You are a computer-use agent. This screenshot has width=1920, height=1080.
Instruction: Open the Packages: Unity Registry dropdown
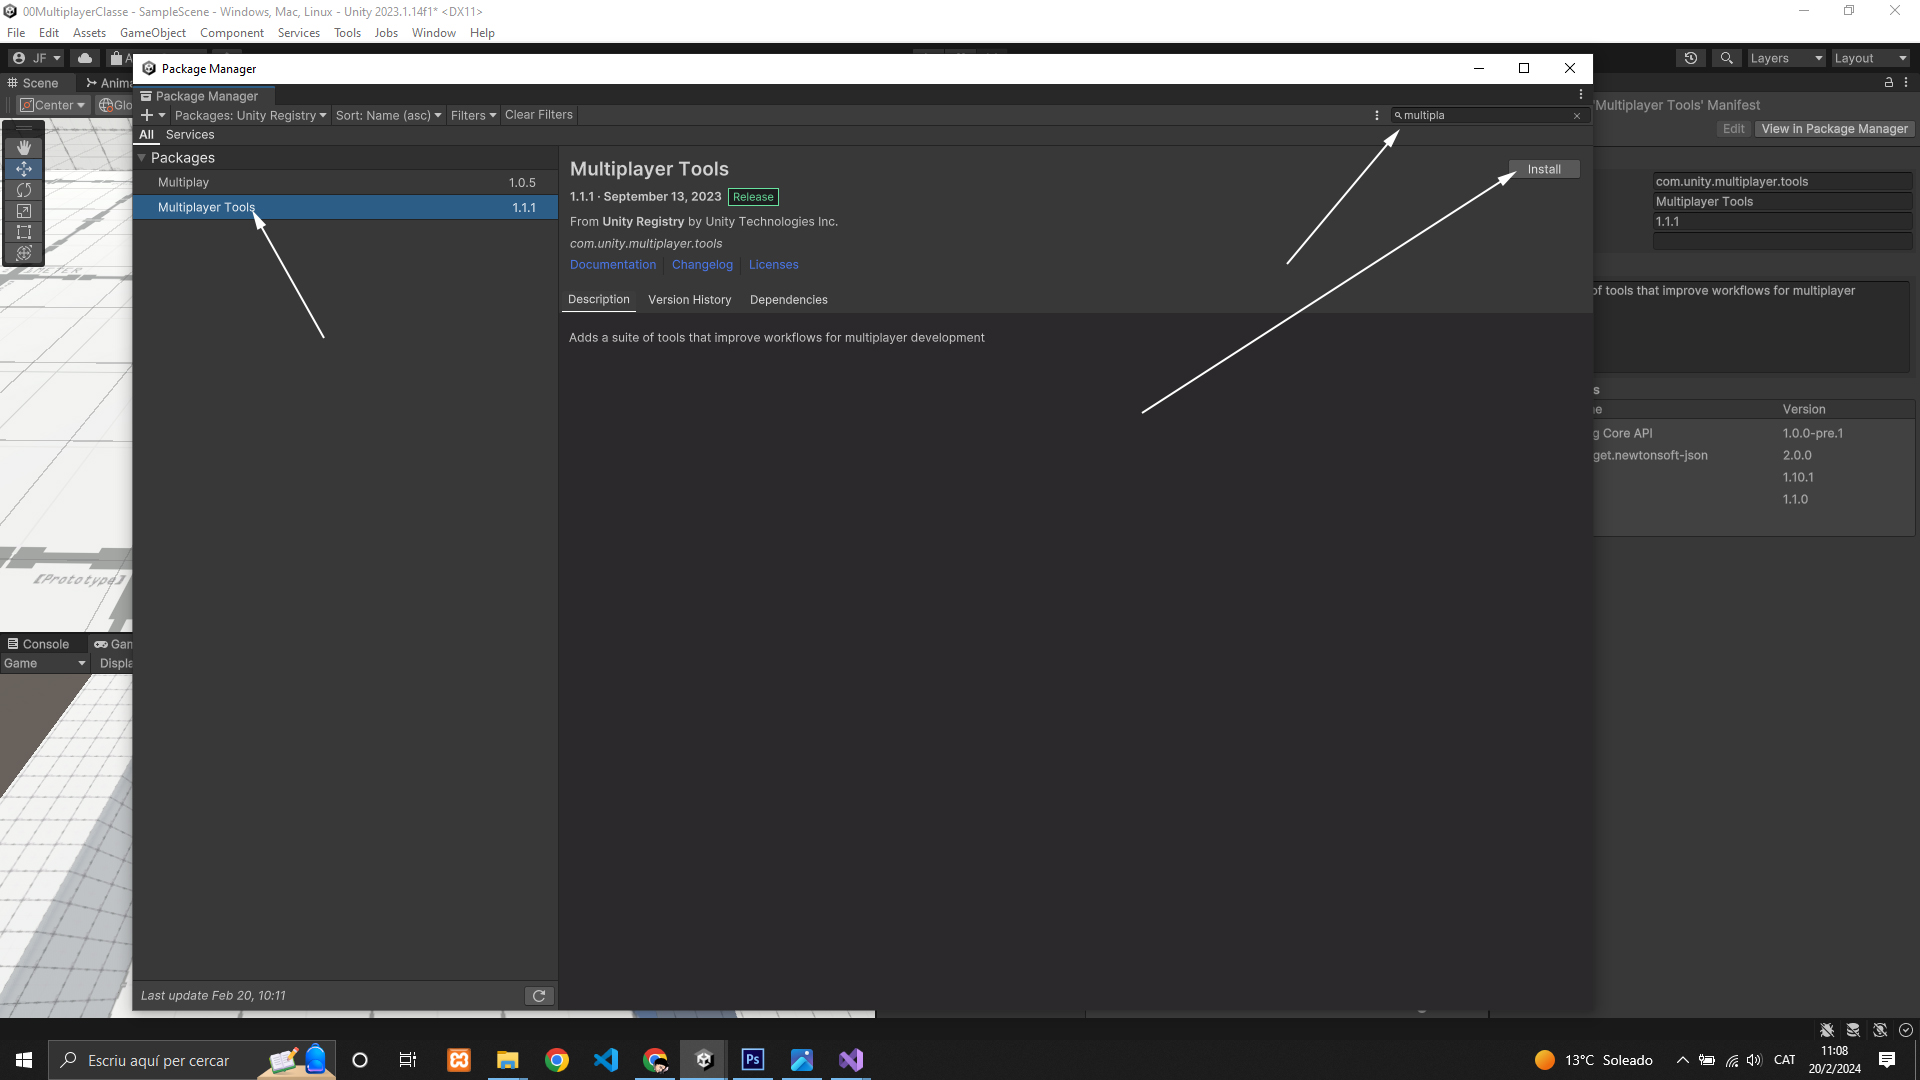(250, 116)
